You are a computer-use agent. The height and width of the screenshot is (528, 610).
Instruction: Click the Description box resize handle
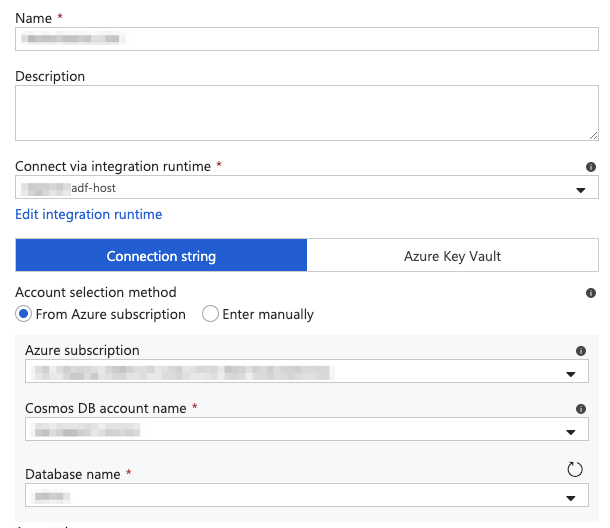point(592,134)
